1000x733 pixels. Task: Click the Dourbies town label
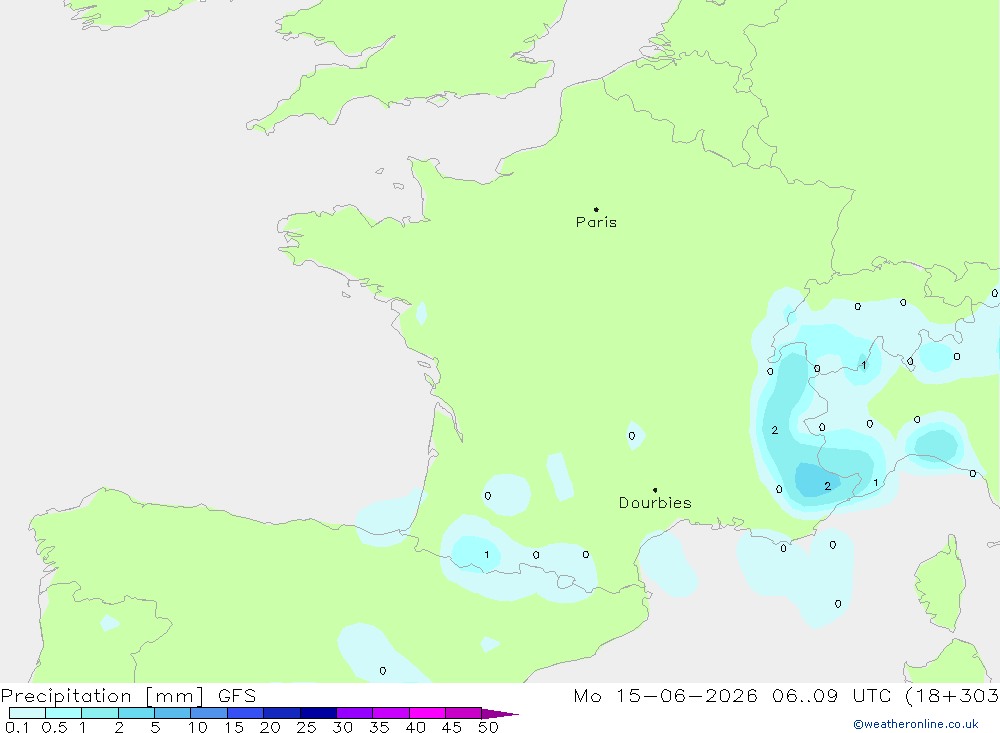click(x=655, y=503)
